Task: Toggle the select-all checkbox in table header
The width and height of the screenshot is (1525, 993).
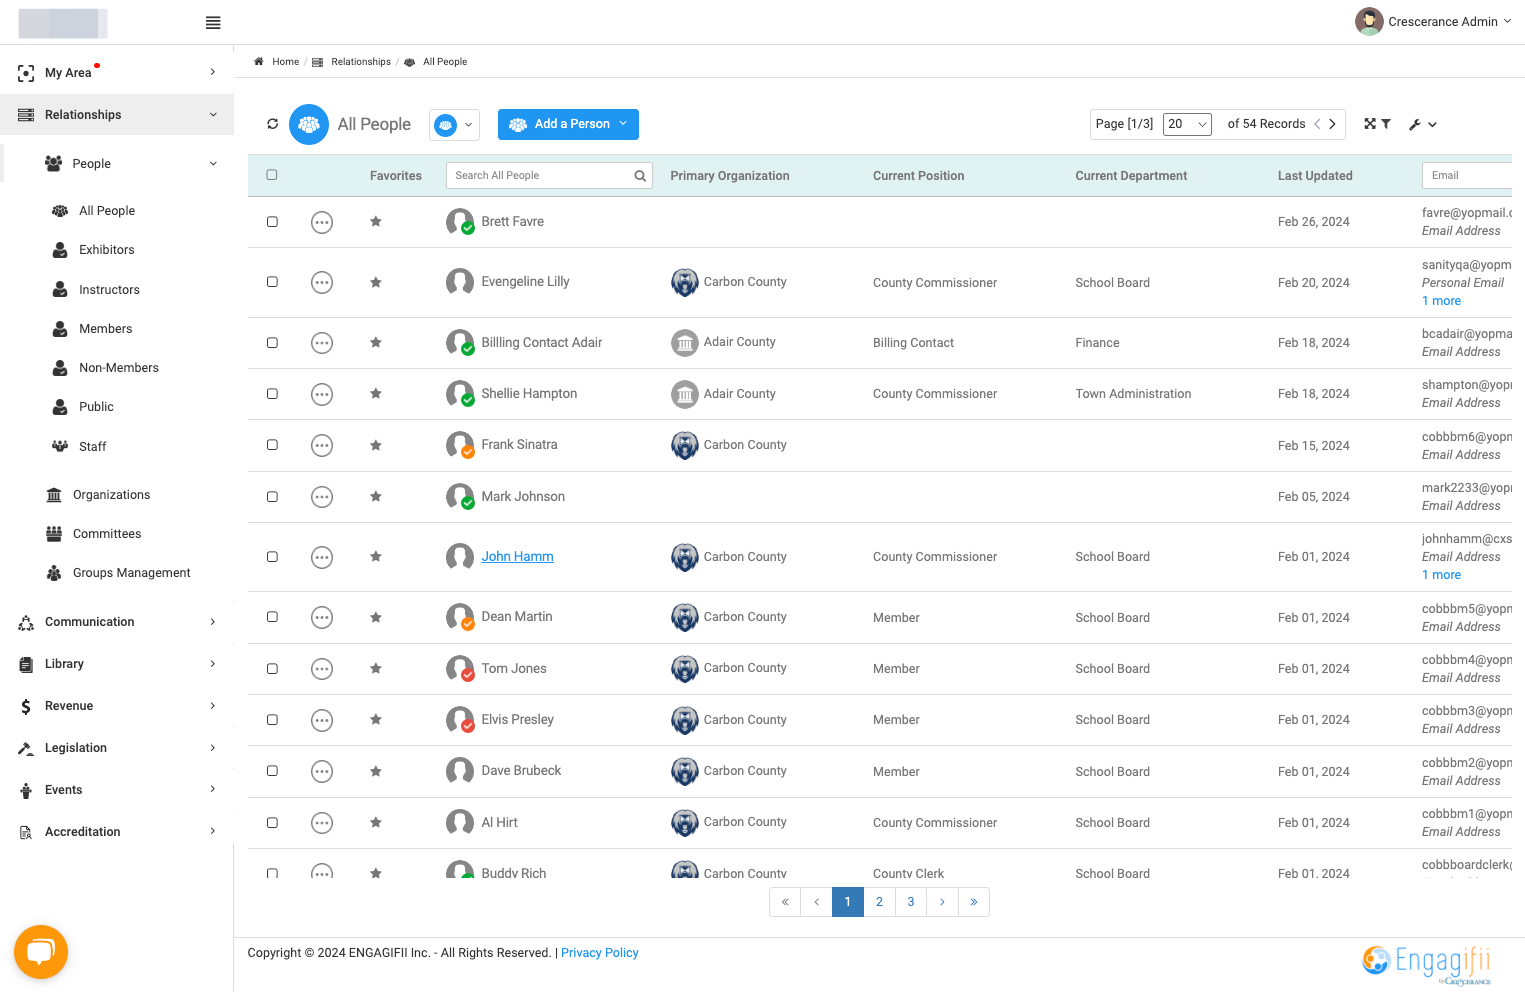Action: coord(272,175)
